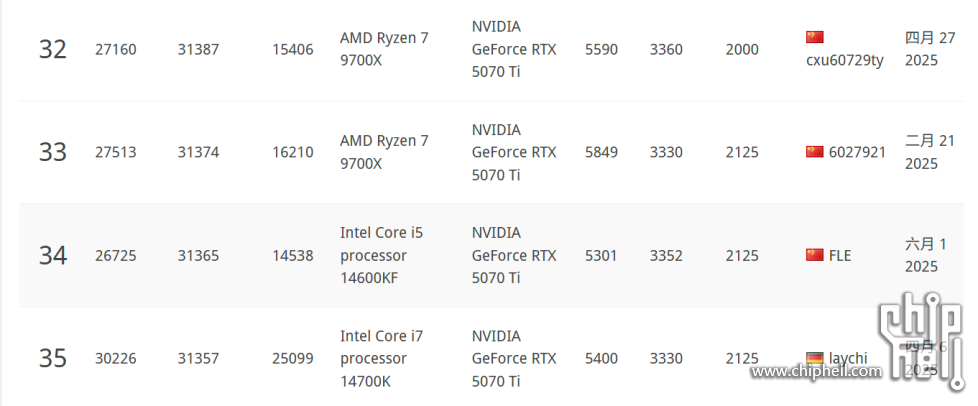Click AMD Ryzen 7 9700X in row 32
978x406 pixels.
tap(384, 49)
